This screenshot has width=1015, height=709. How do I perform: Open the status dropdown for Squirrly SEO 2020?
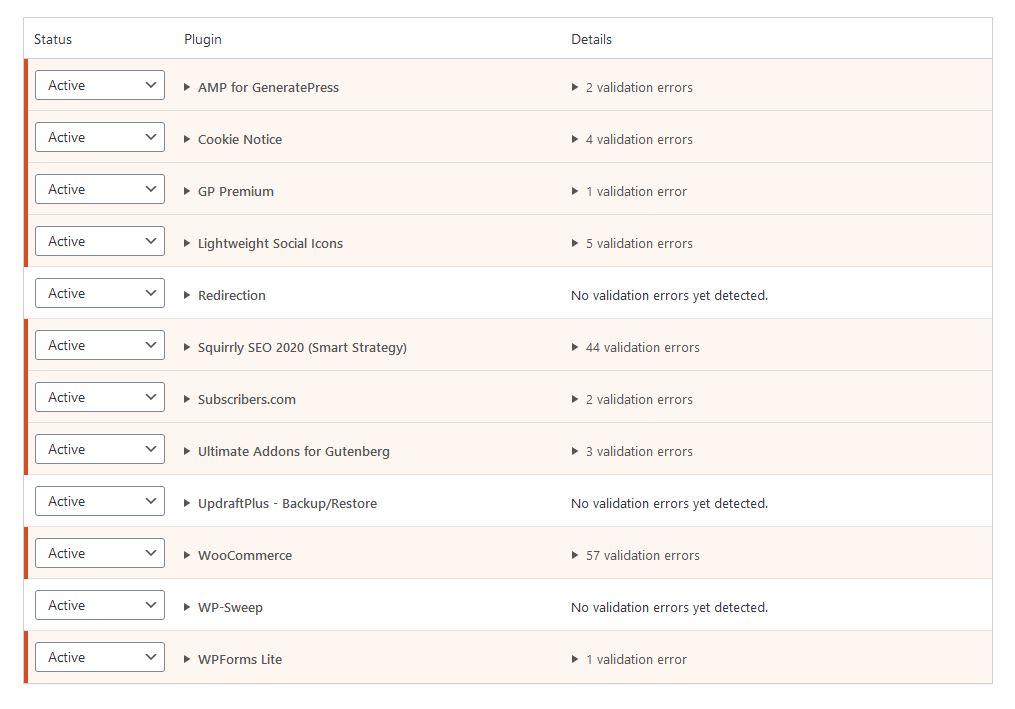[x=100, y=345]
